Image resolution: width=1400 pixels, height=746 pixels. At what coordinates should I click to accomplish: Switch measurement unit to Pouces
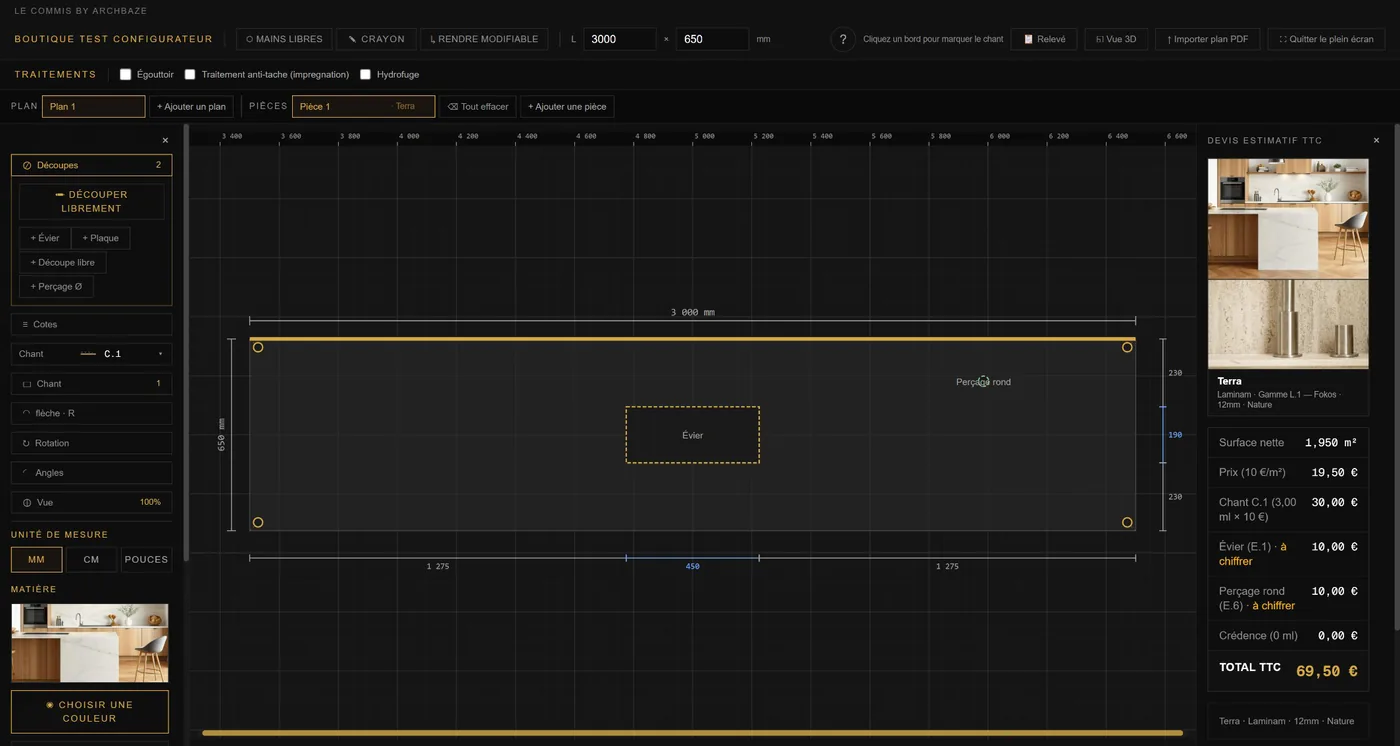pos(146,559)
